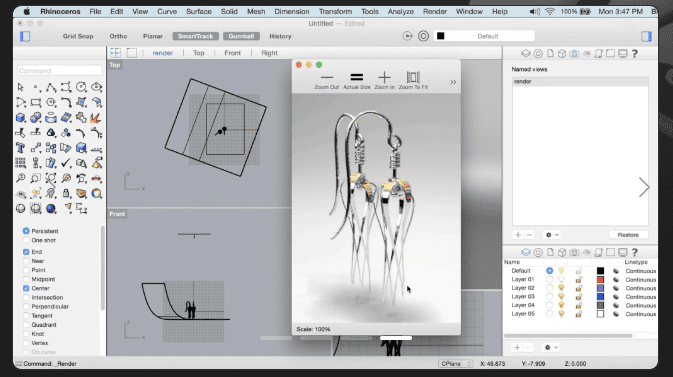Select the Rectangle tool
Image resolution: width=673 pixels, height=377 pixels.
tap(36, 102)
